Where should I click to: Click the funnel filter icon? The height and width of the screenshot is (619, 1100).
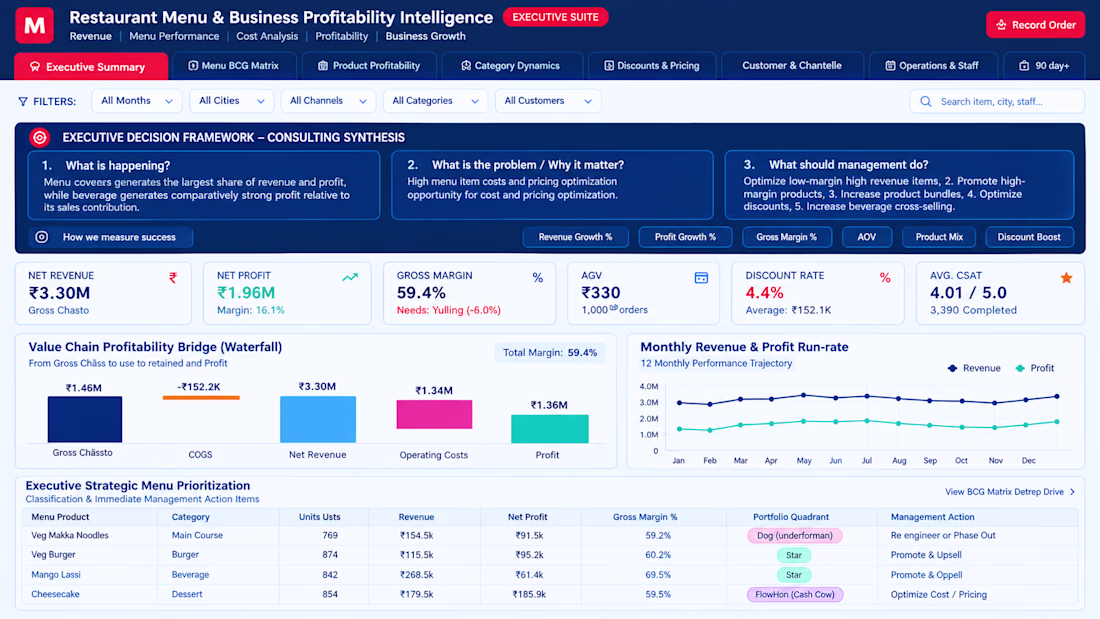[x=23, y=102]
